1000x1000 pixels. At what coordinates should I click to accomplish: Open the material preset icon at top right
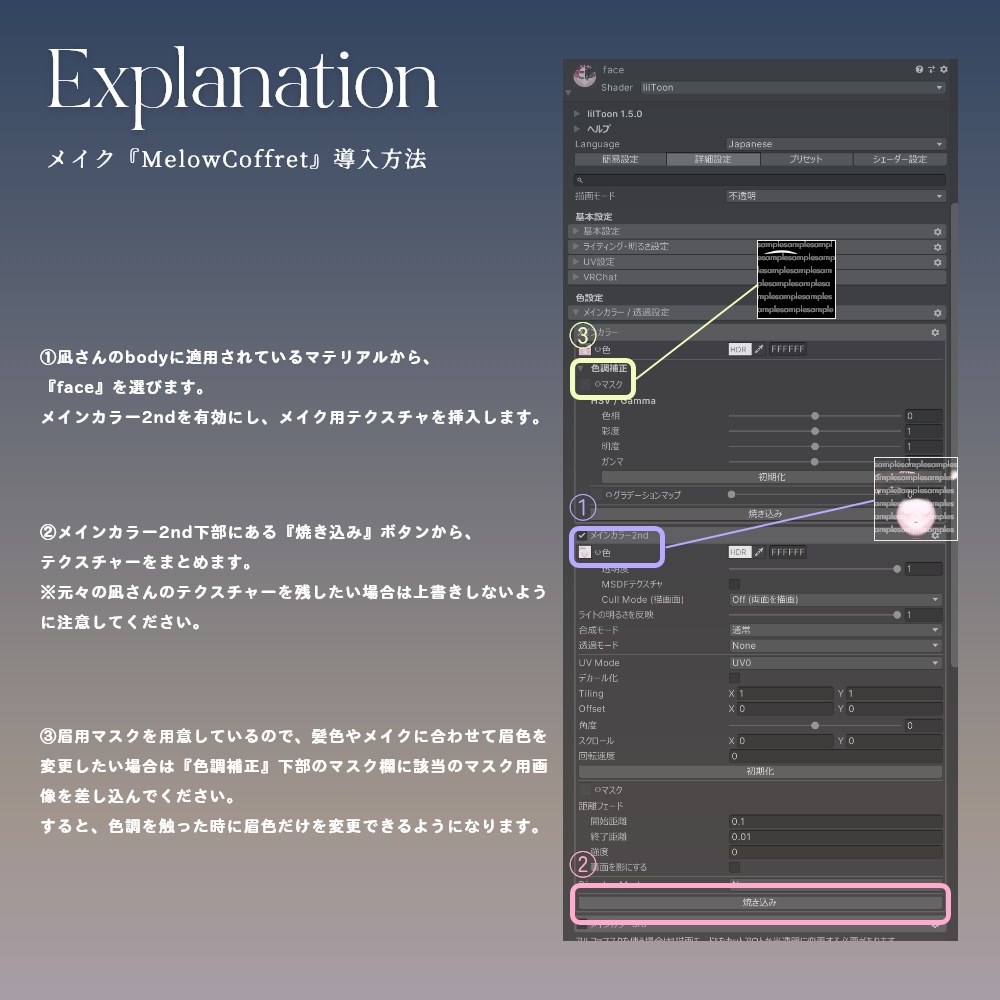(x=930, y=70)
